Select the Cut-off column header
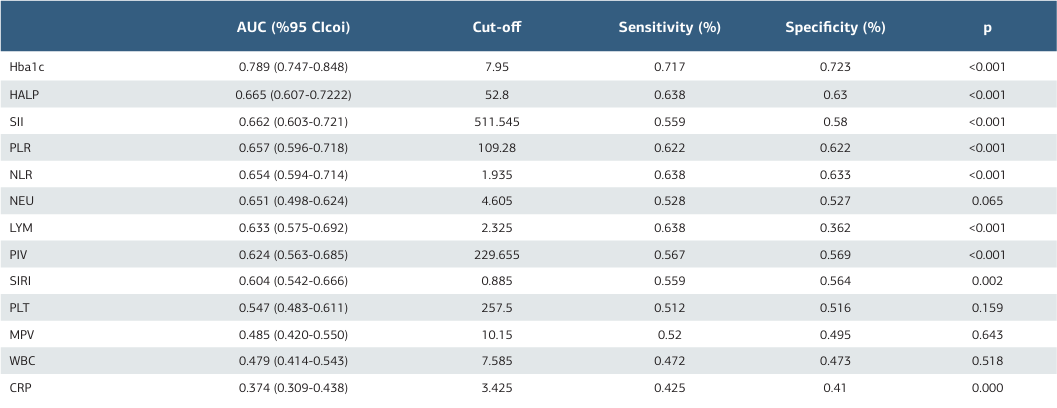This screenshot has width=1057, height=408. [x=497, y=27]
